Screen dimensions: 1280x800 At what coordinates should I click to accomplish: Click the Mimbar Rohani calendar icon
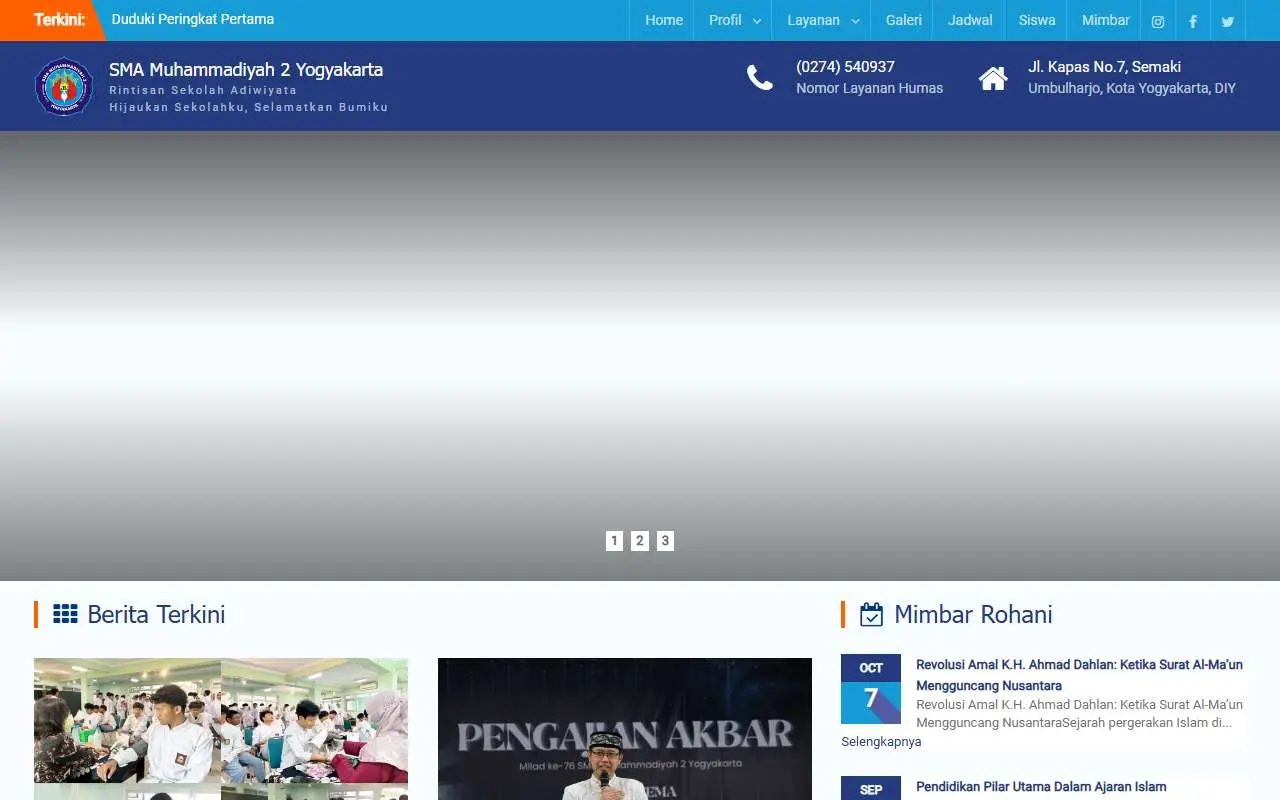point(872,614)
